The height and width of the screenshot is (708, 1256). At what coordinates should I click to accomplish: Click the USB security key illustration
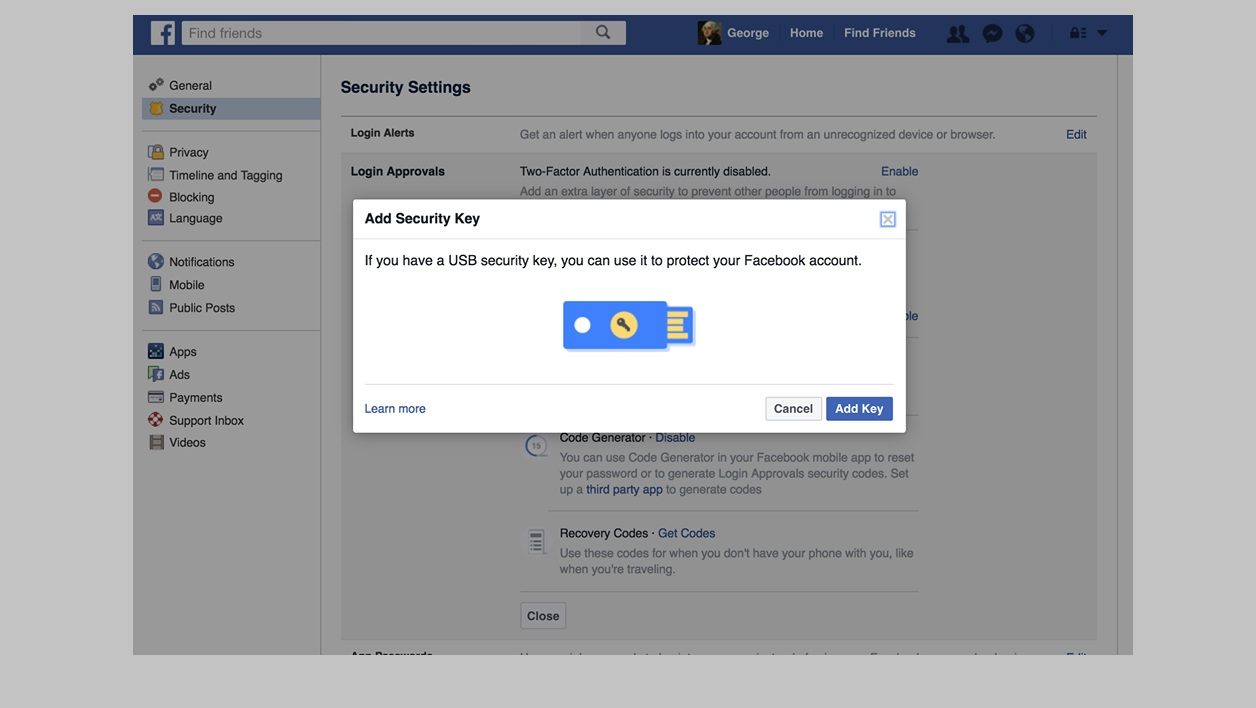pos(629,326)
